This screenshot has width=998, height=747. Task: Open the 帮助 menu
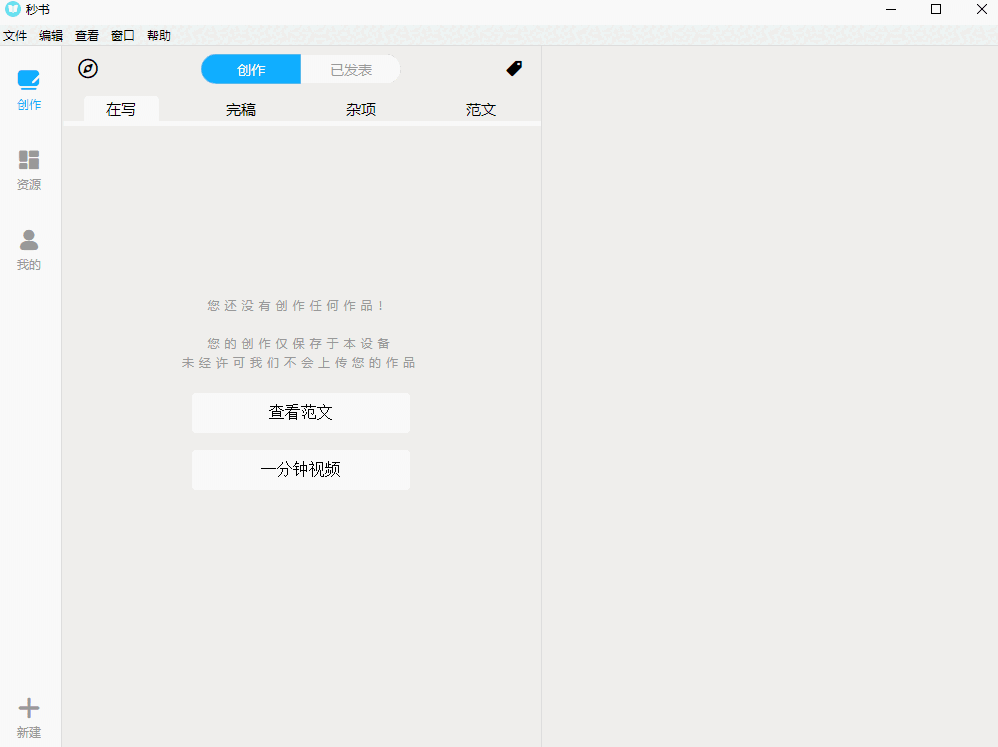coord(159,36)
